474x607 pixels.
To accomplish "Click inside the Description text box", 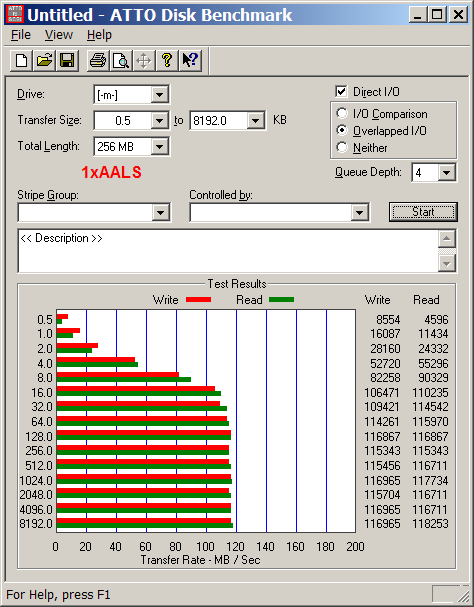I will pyautogui.click(x=228, y=251).
